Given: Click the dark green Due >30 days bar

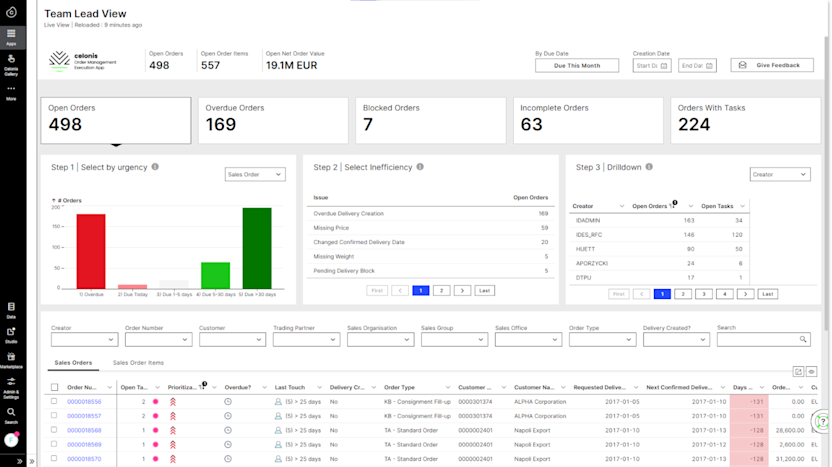Looking at the screenshot, I should 257,248.
